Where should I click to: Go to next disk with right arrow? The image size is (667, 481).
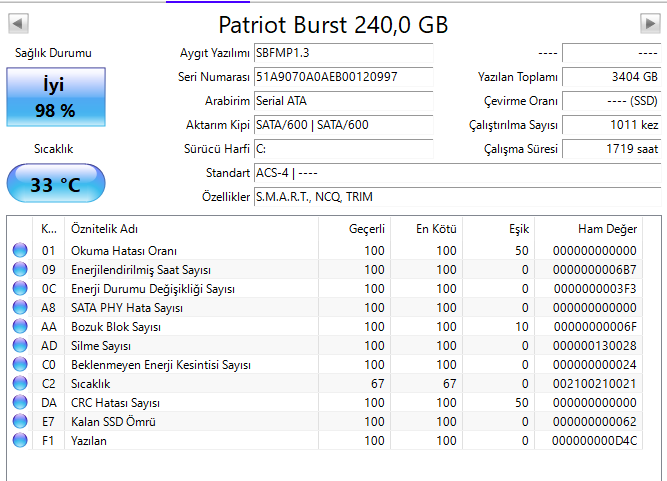tap(650, 23)
